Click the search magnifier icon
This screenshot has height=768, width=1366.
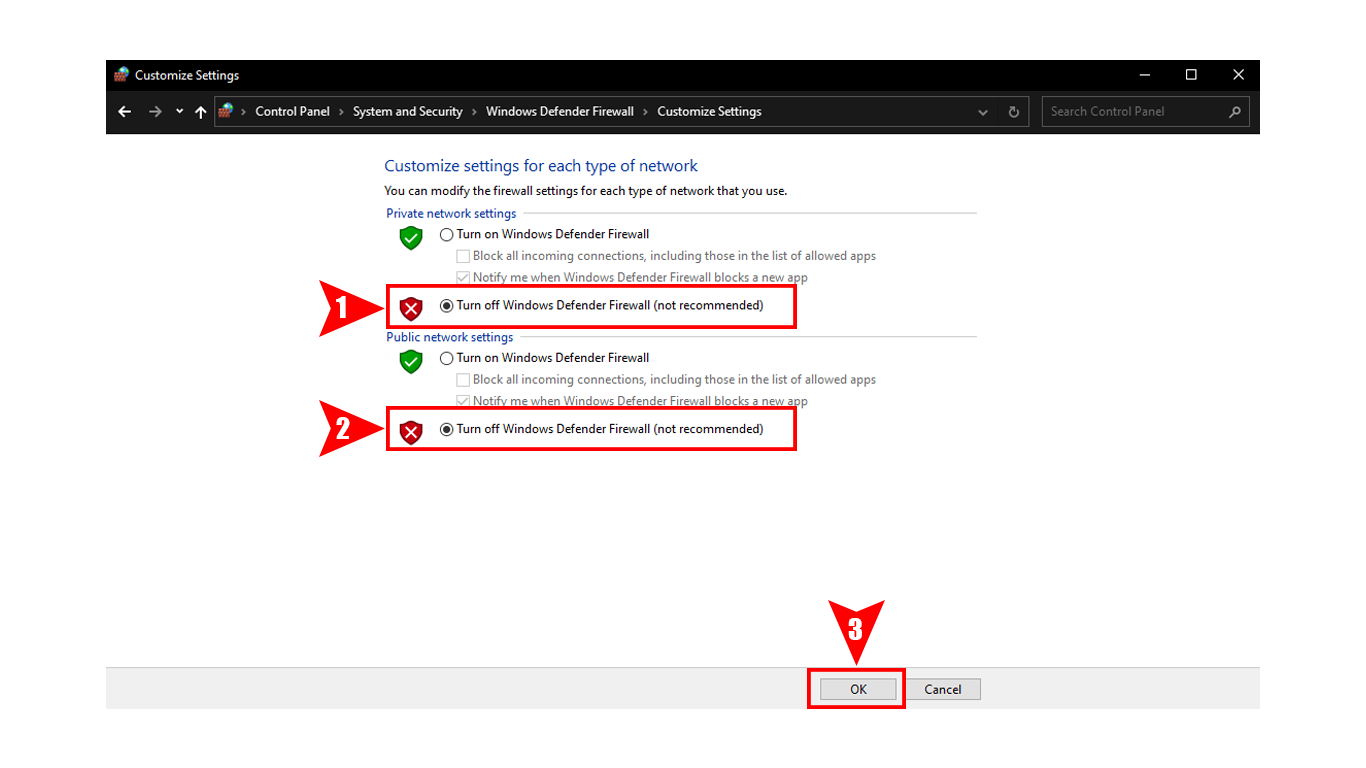point(1235,112)
